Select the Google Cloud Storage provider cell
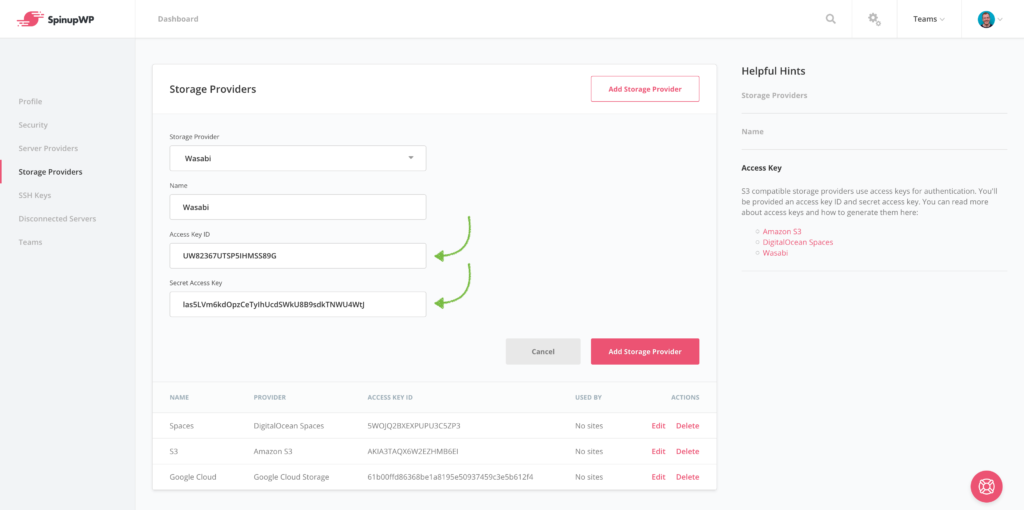This screenshot has width=1024, height=510. pyautogui.click(x=291, y=477)
